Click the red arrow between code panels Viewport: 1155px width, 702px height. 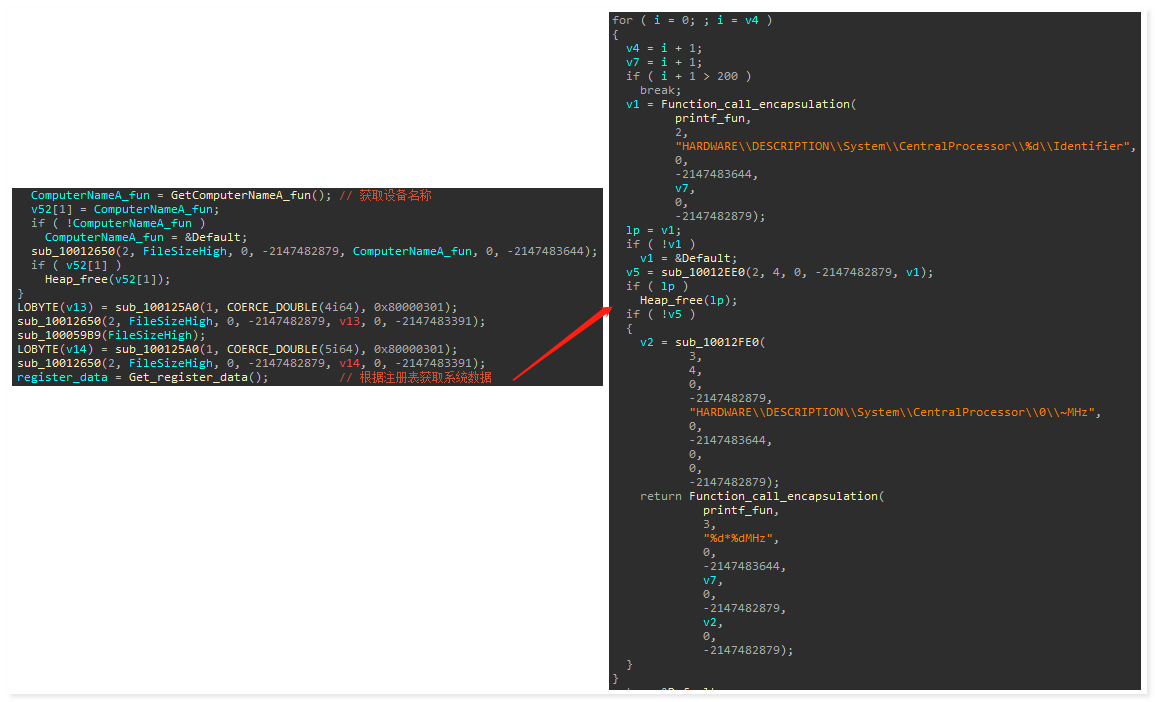click(x=561, y=344)
